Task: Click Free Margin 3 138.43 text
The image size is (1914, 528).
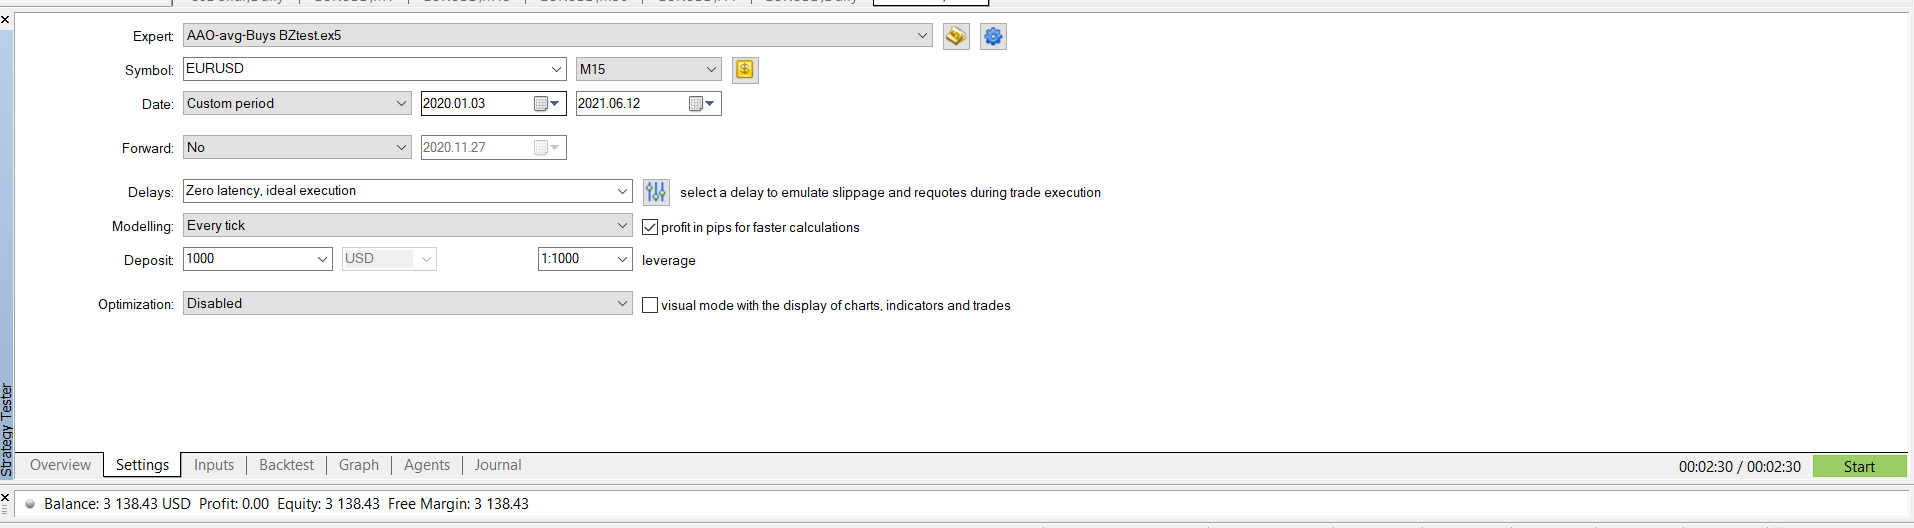Action: [x=458, y=504]
